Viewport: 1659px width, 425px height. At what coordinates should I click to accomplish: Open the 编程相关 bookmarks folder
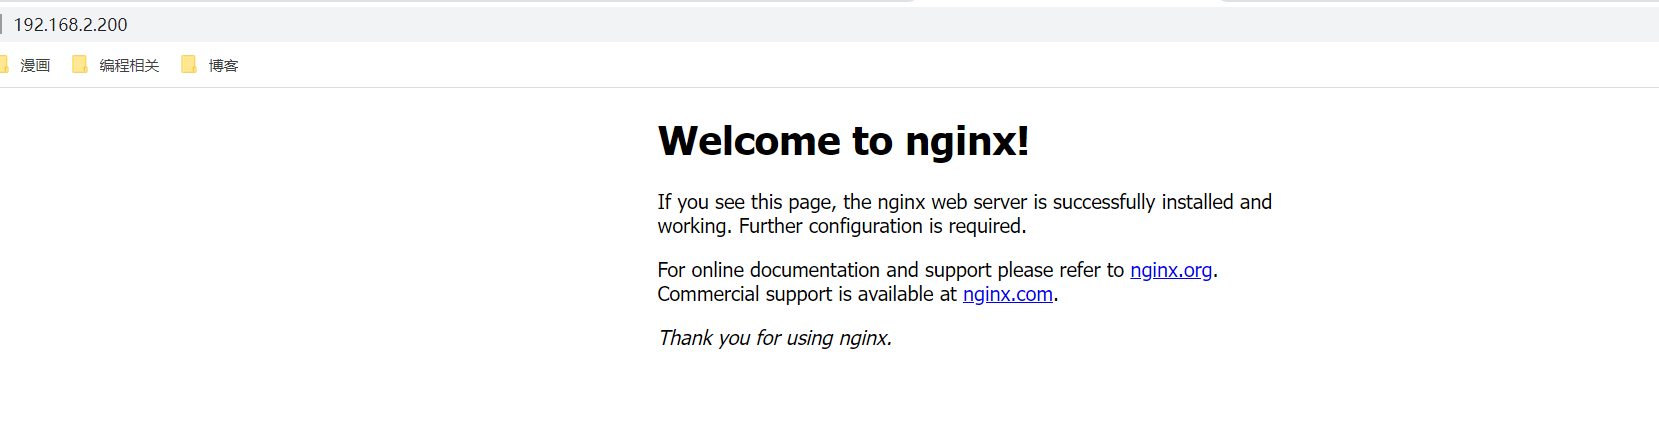point(115,65)
